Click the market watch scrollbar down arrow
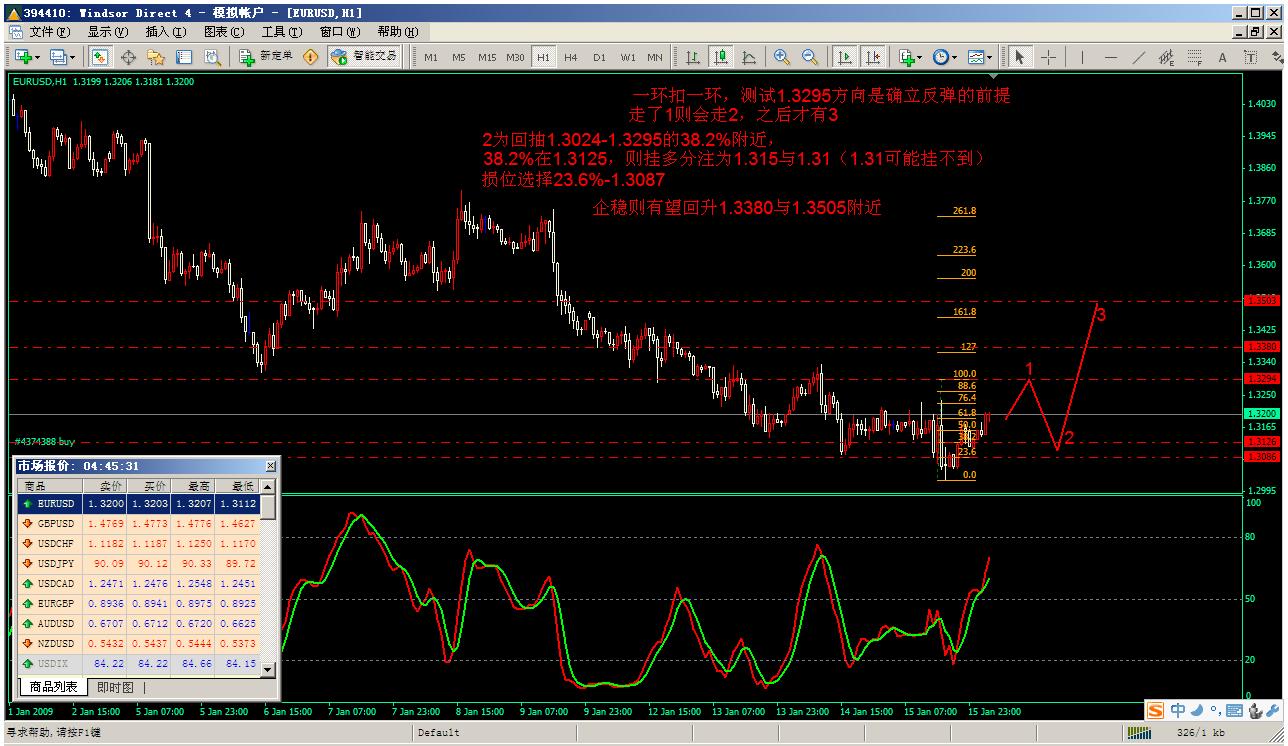This screenshot has width=1288, height=746. [268, 671]
